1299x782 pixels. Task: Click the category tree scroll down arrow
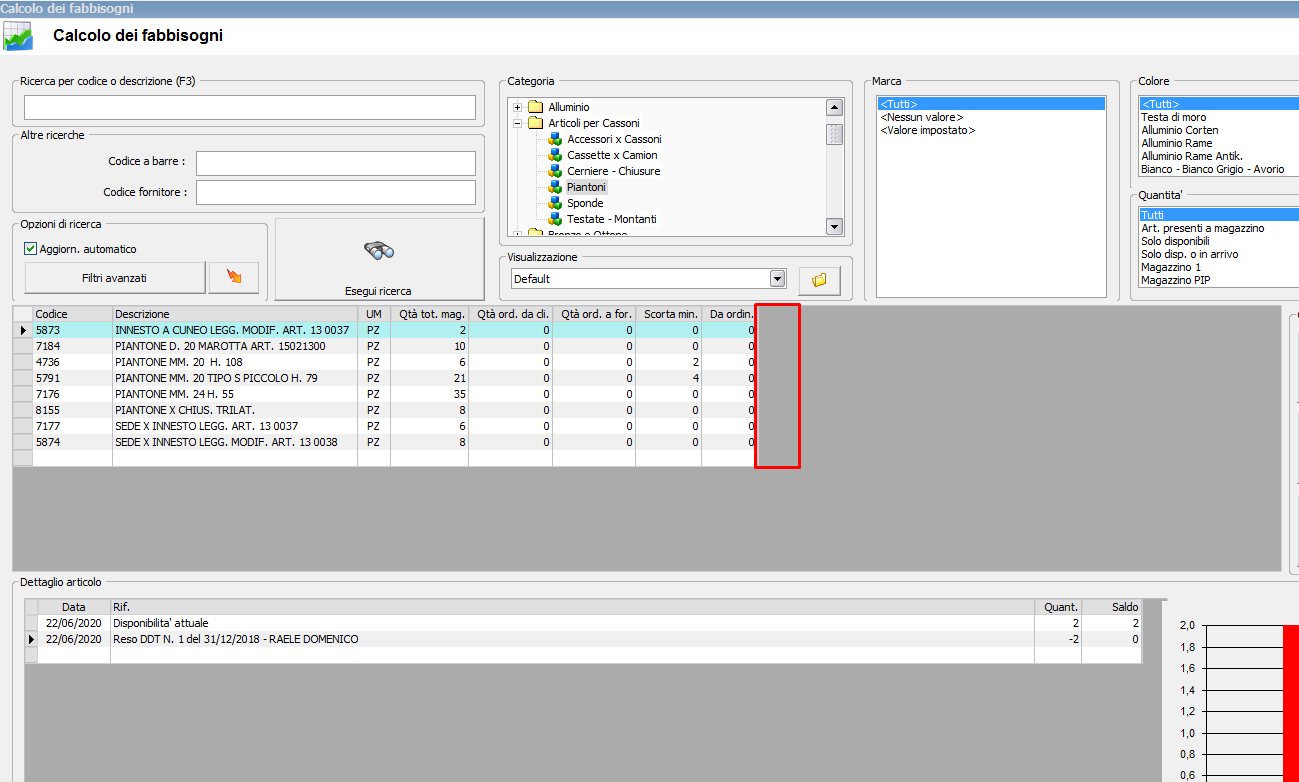[834, 227]
